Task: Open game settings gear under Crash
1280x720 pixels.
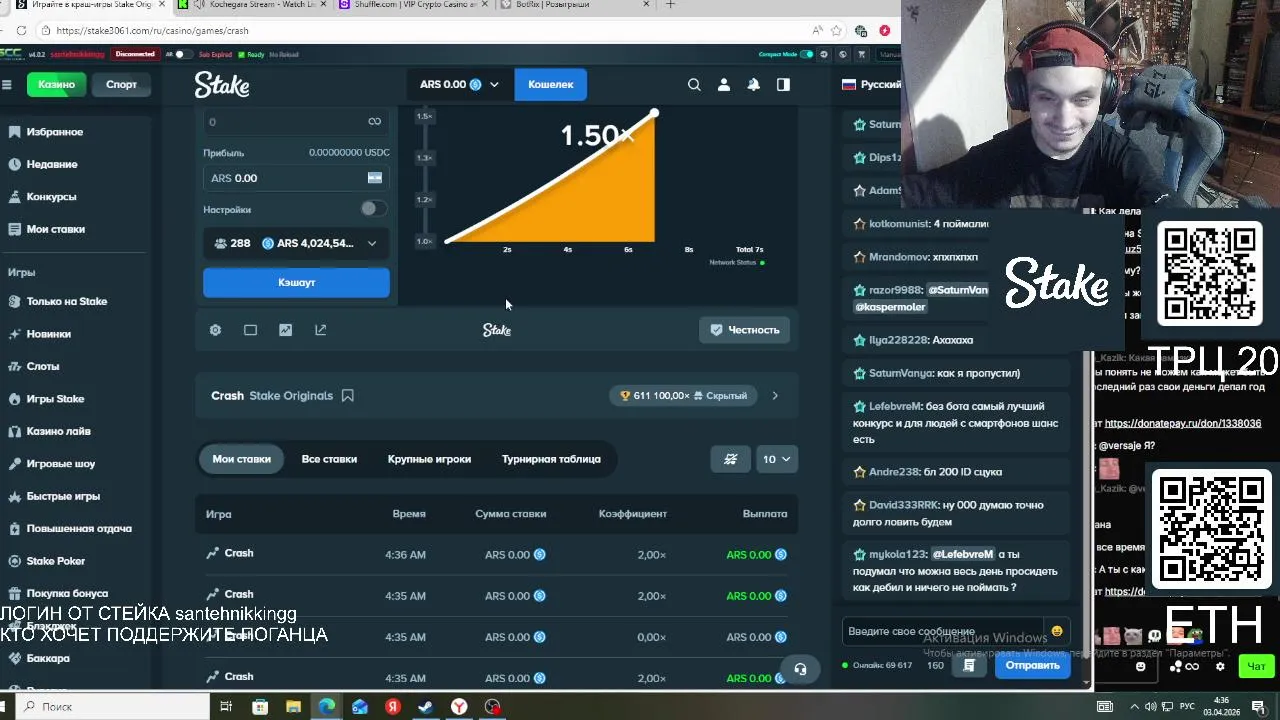Action: [215, 330]
